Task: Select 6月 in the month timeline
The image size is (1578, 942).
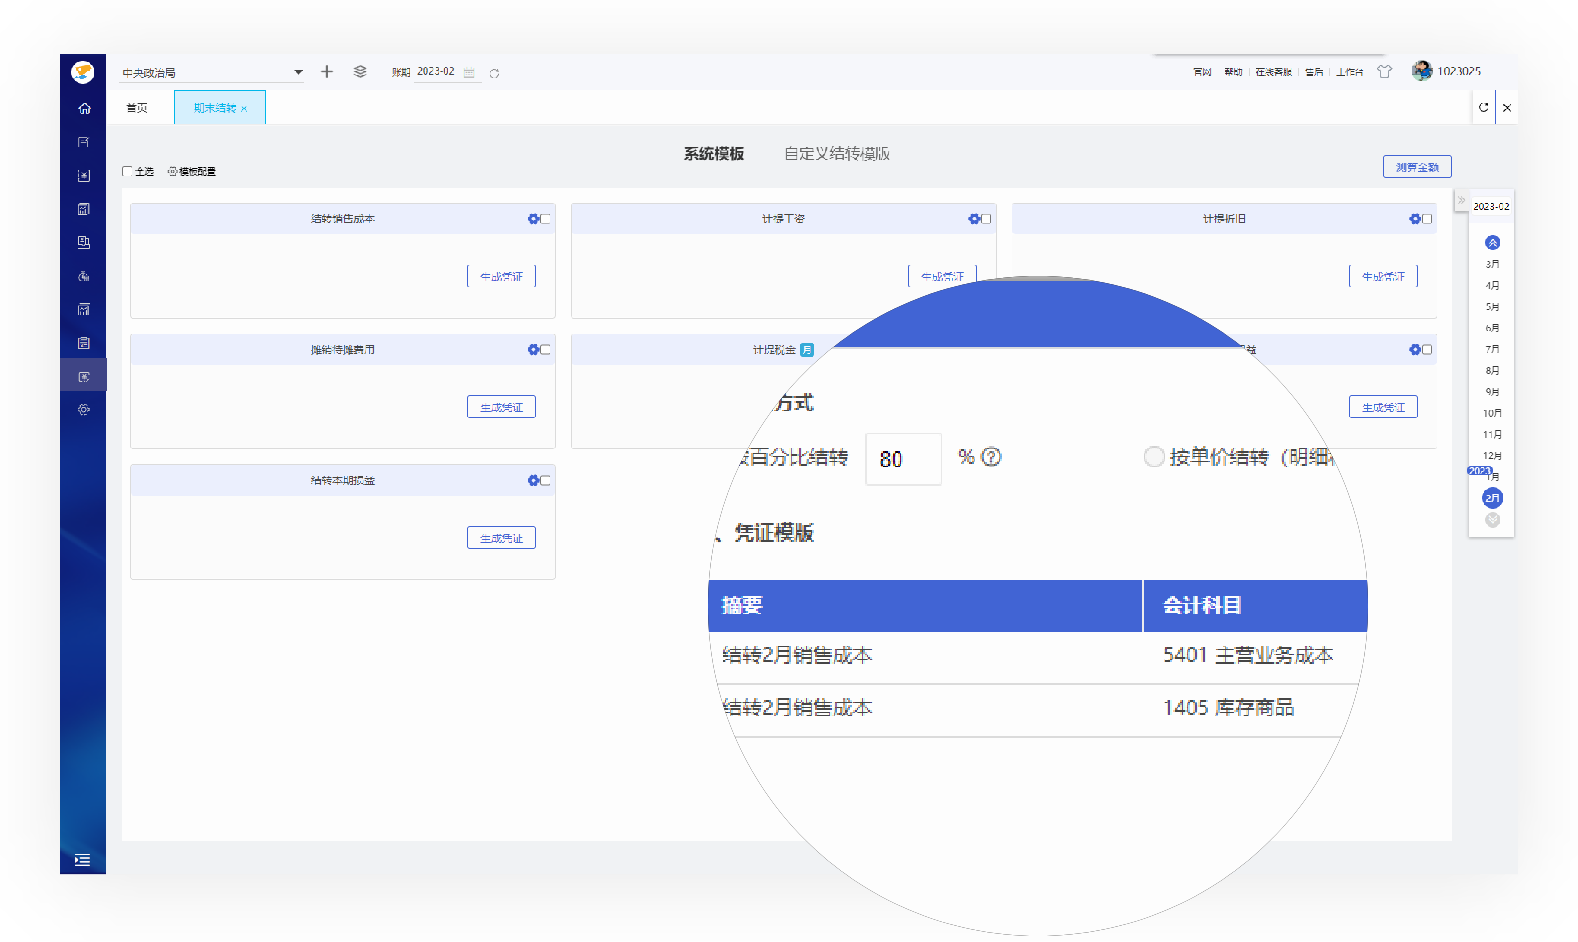Action: (x=1492, y=328)
